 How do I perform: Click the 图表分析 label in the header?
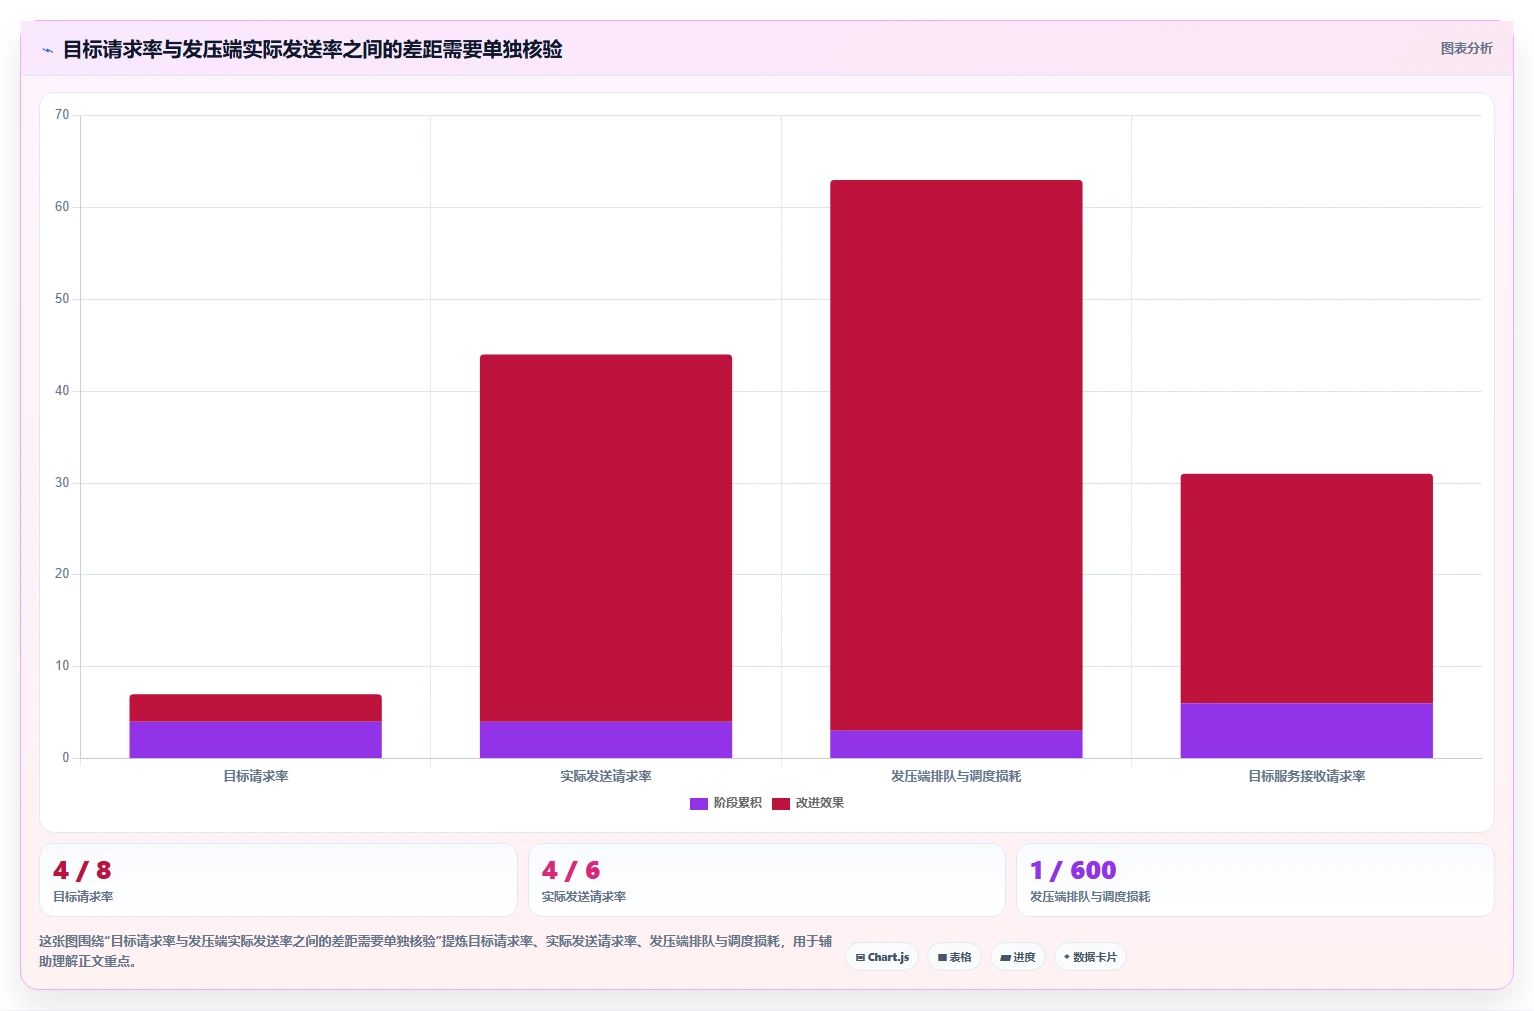[1466, 48]
